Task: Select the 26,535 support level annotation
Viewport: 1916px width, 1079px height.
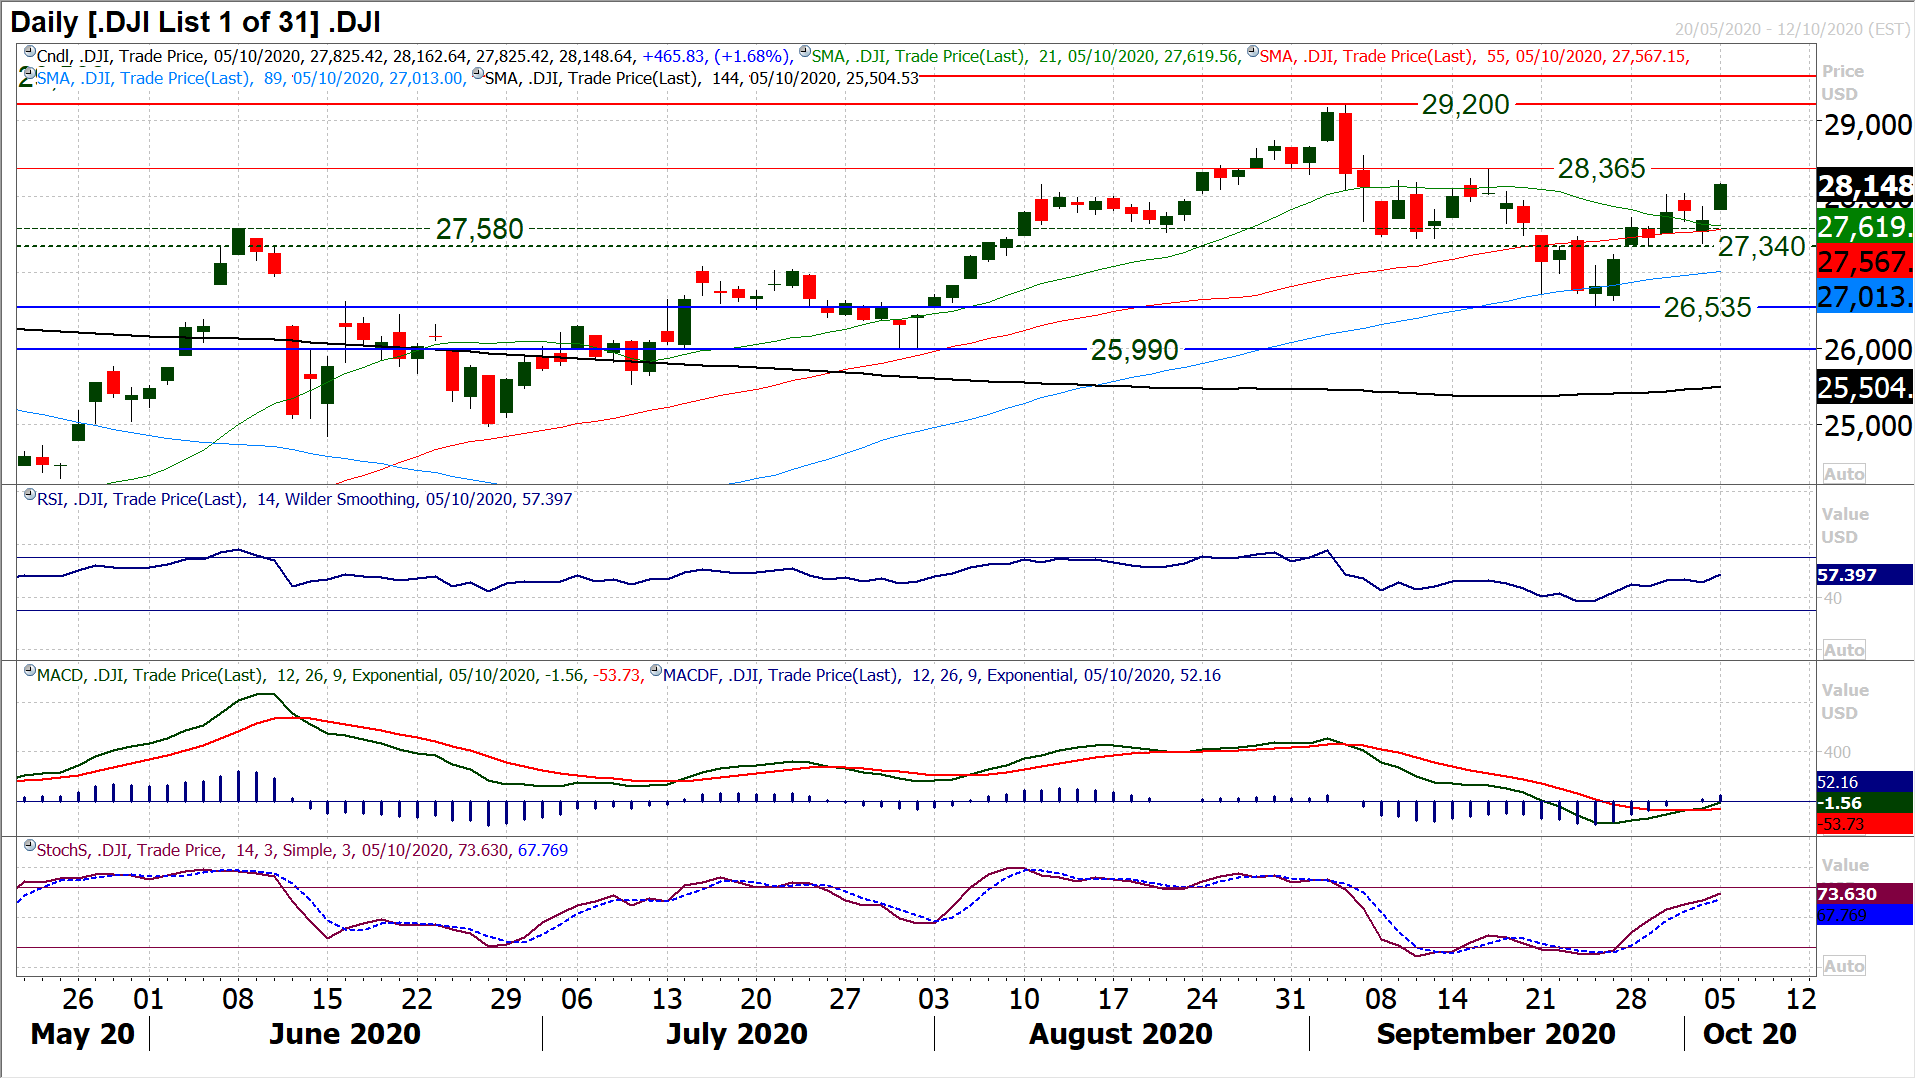Action: pyautogui.click(x=1707, y=307)
